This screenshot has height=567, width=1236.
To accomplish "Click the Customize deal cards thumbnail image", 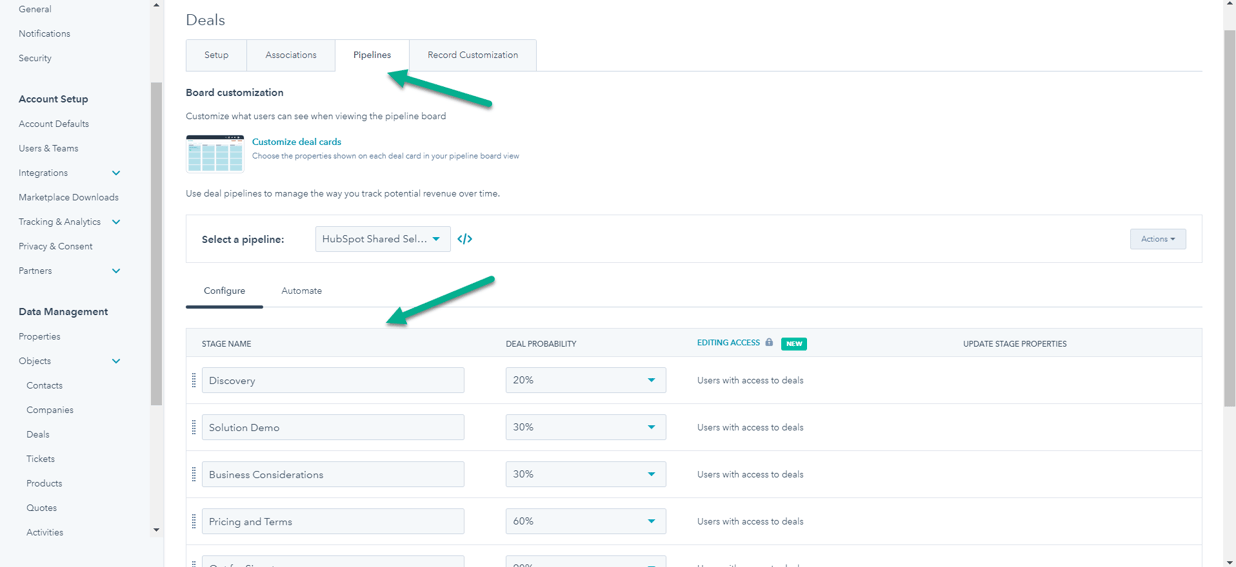I will [215, 154].
